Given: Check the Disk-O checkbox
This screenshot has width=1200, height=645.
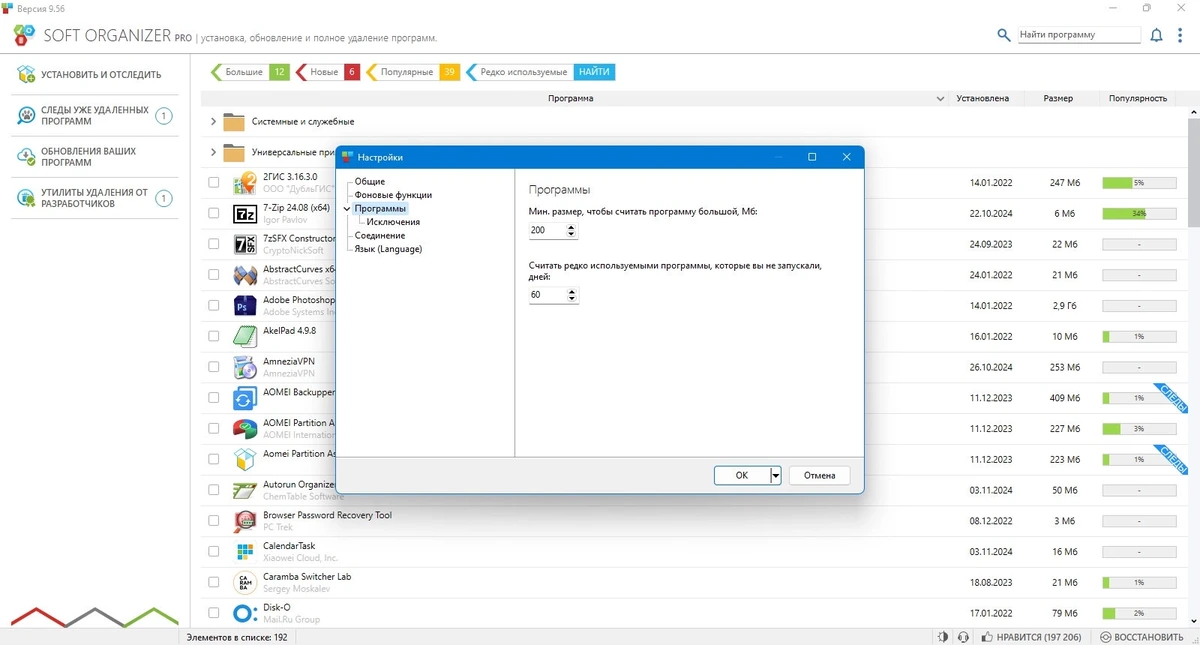Looking at the screenshot, I should coord(214,612).
